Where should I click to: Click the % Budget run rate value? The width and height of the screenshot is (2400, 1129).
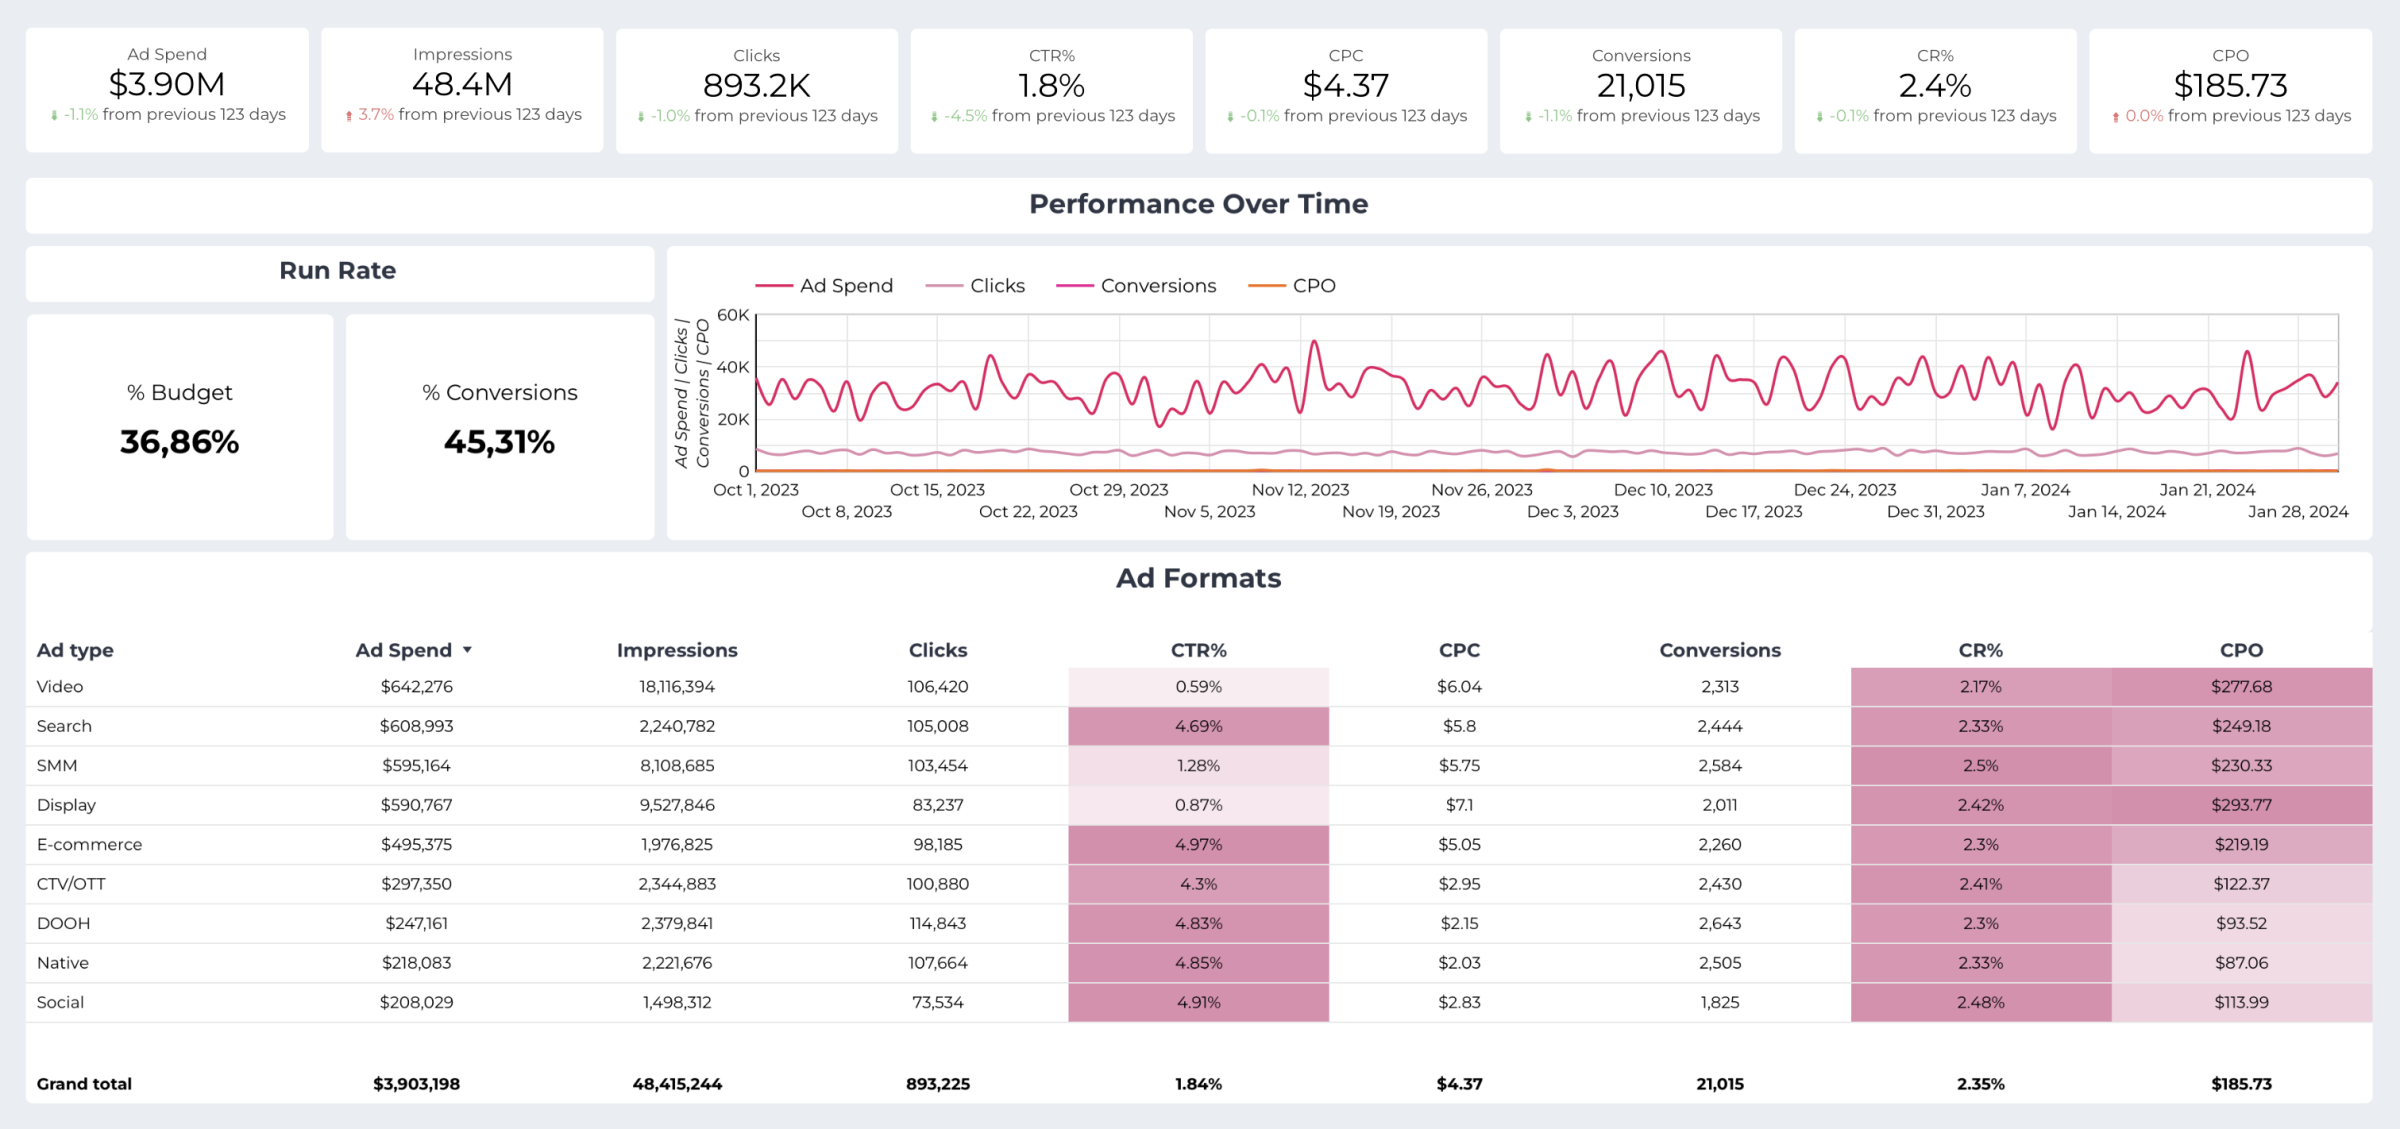(x=180, y=440)
